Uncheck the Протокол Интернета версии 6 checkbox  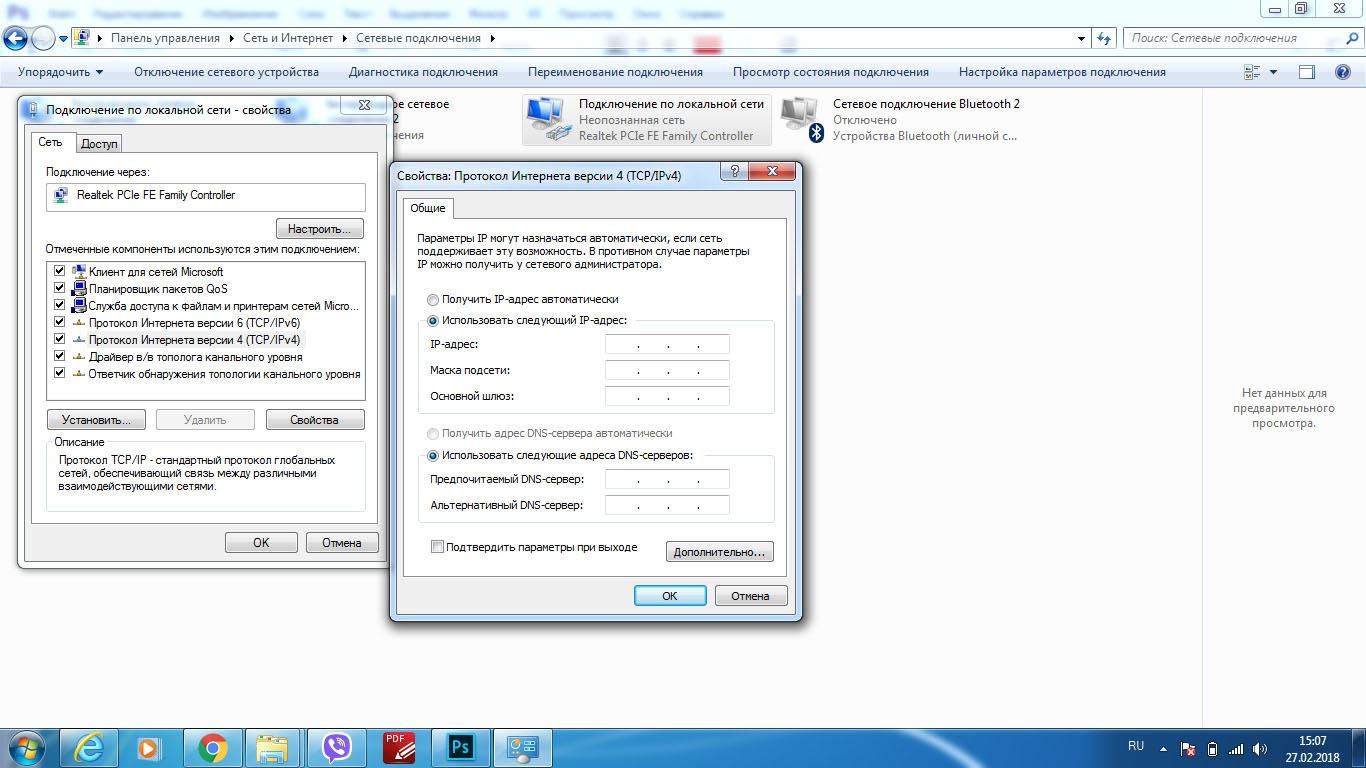pyautogui.click(x=60, y=322)
